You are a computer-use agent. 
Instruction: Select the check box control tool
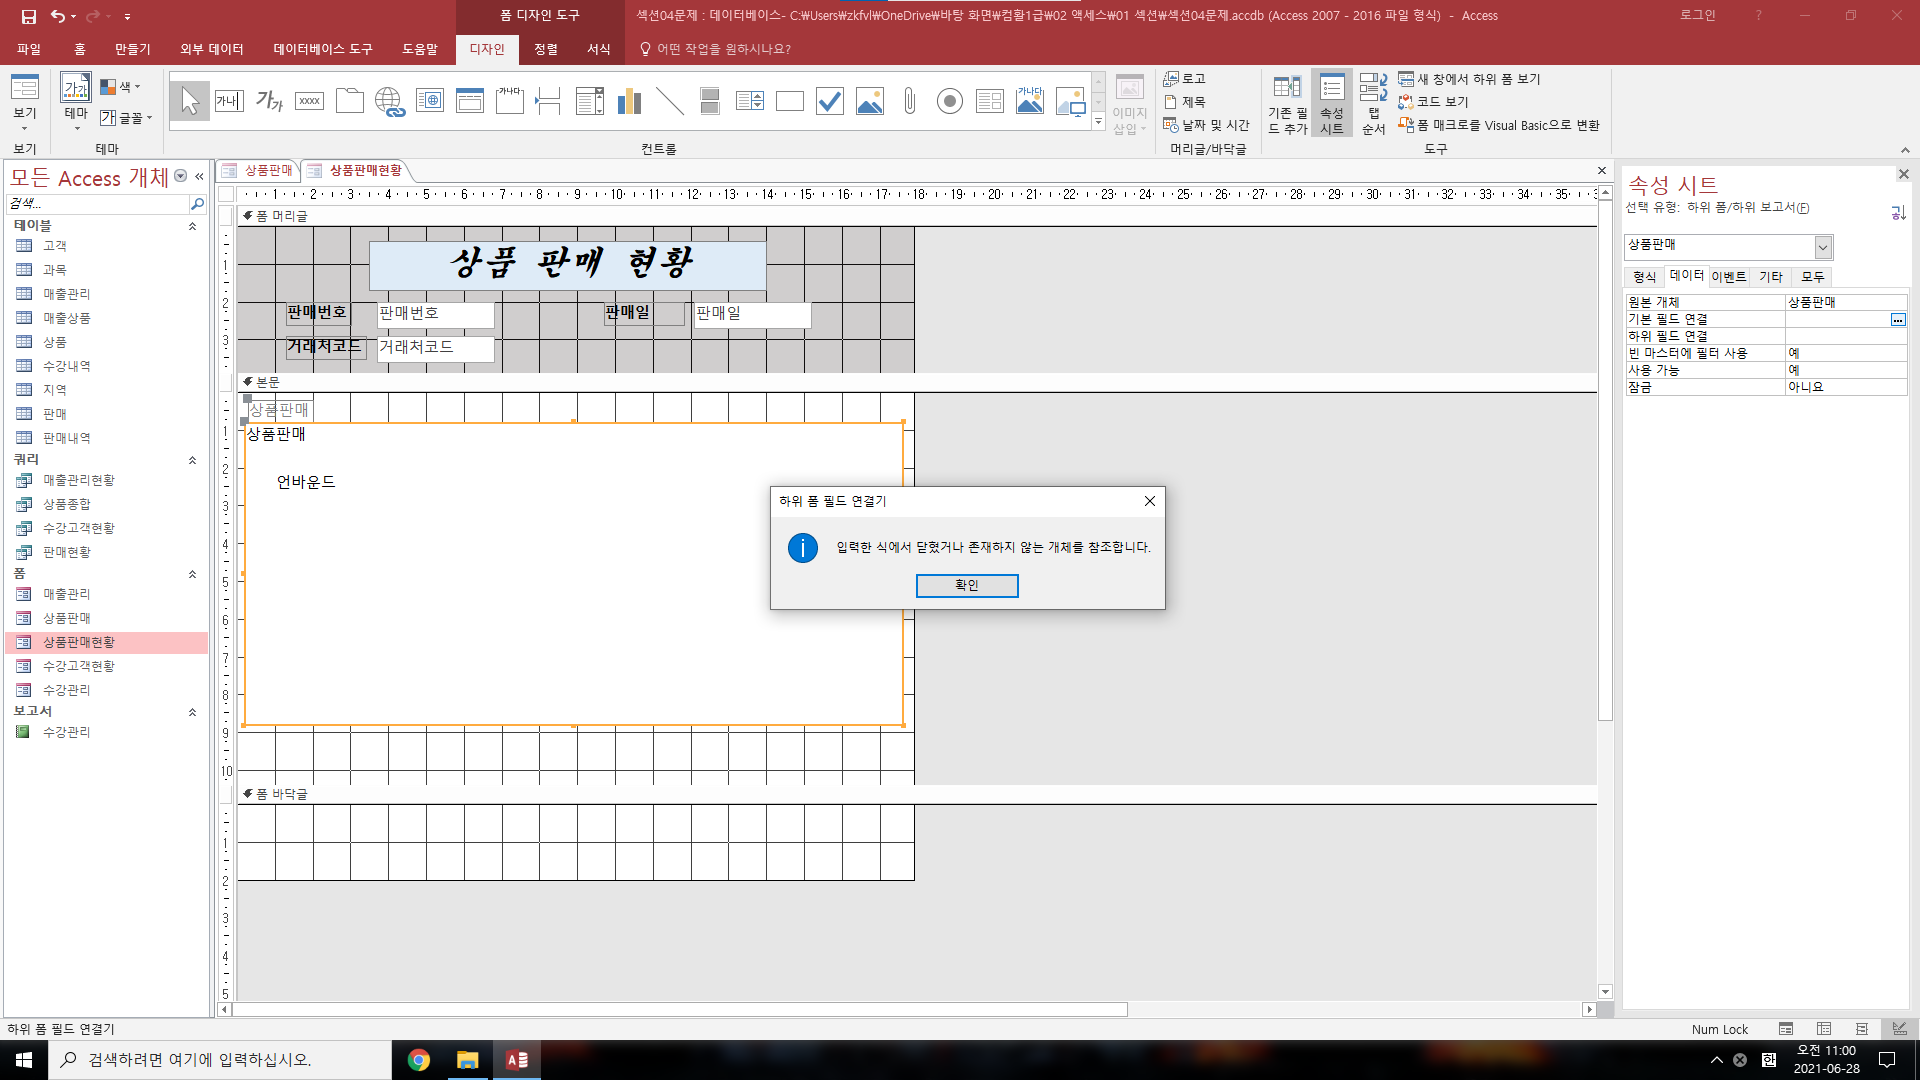point(829,101)
